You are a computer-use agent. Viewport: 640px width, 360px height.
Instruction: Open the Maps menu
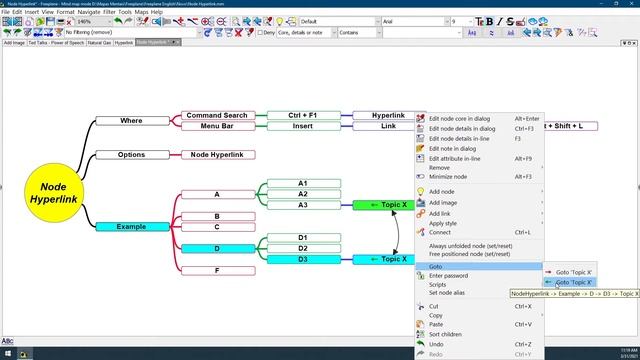pos(141,12)
